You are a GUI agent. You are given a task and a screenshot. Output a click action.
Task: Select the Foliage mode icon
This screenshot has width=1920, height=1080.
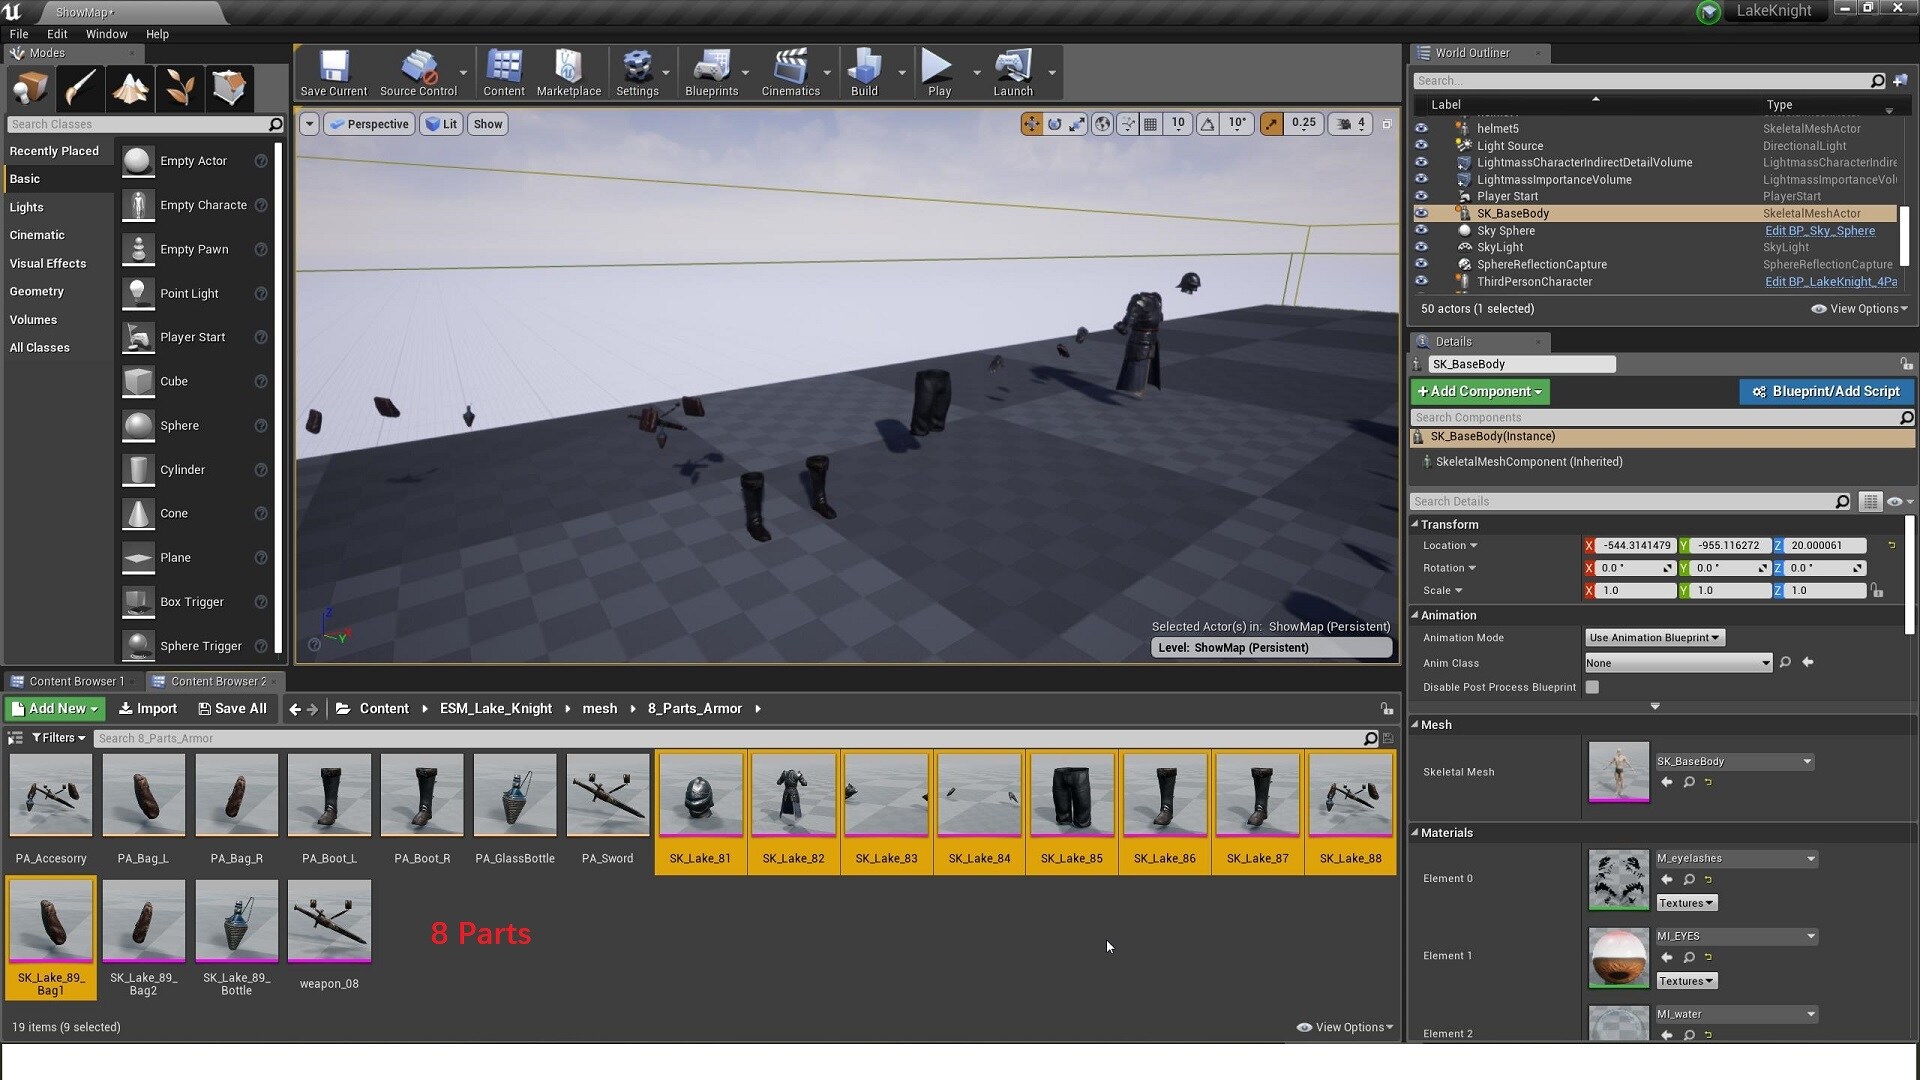point(180,88)
